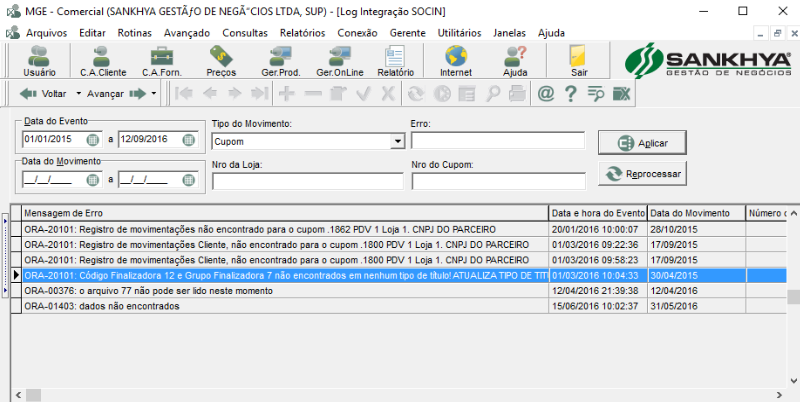Open calendar for Data do Movimento start date

click(92, 180)
